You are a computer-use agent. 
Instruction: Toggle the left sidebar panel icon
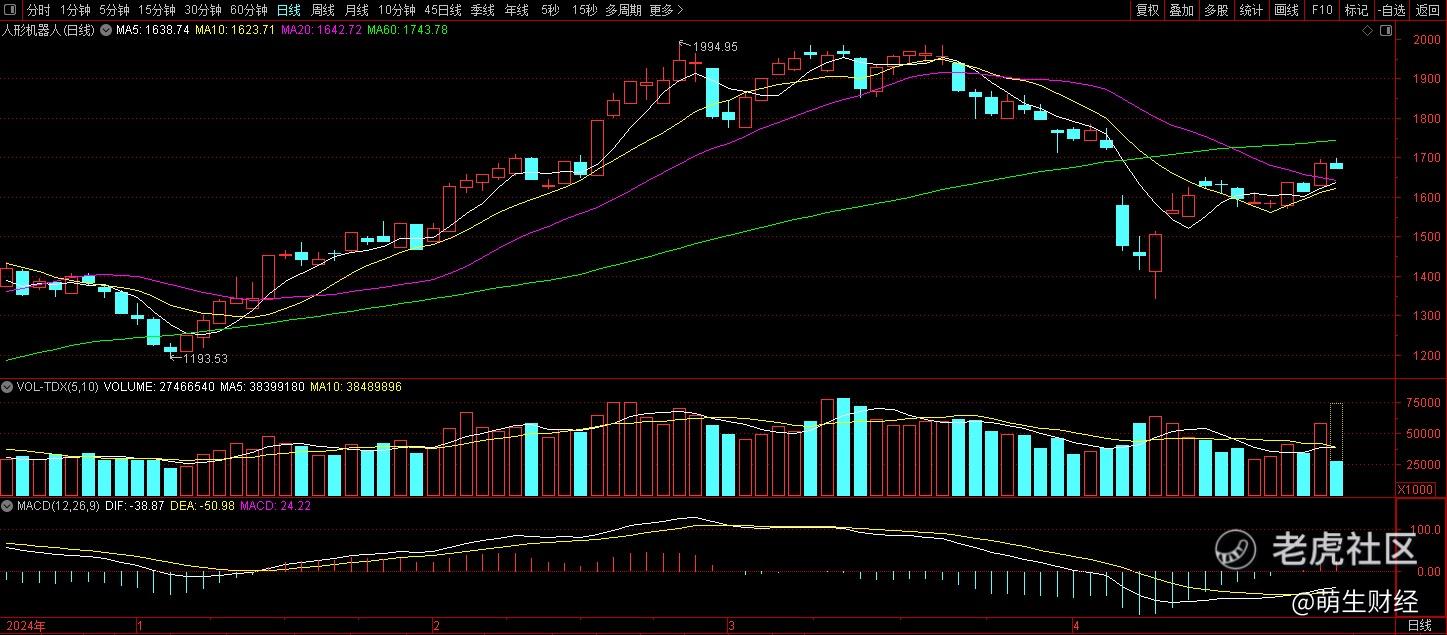11,10
